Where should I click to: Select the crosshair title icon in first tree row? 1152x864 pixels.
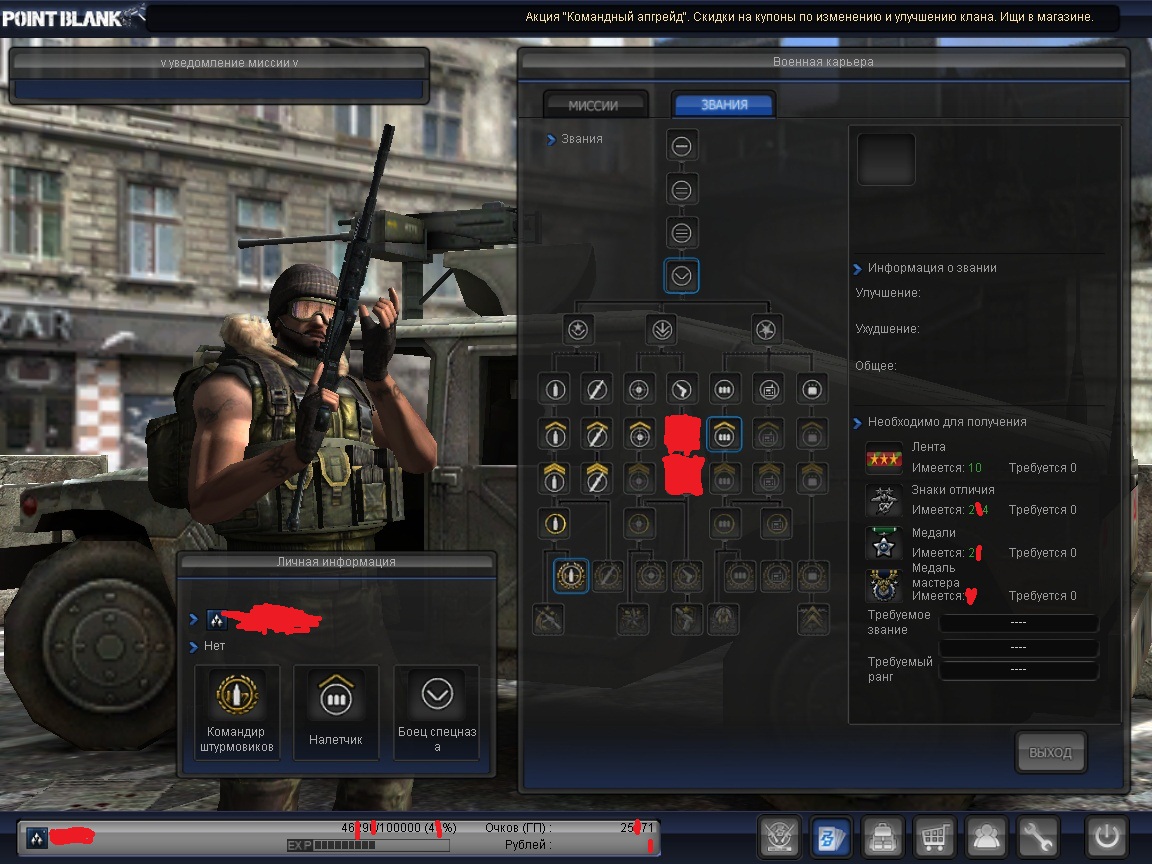point(638,388)
